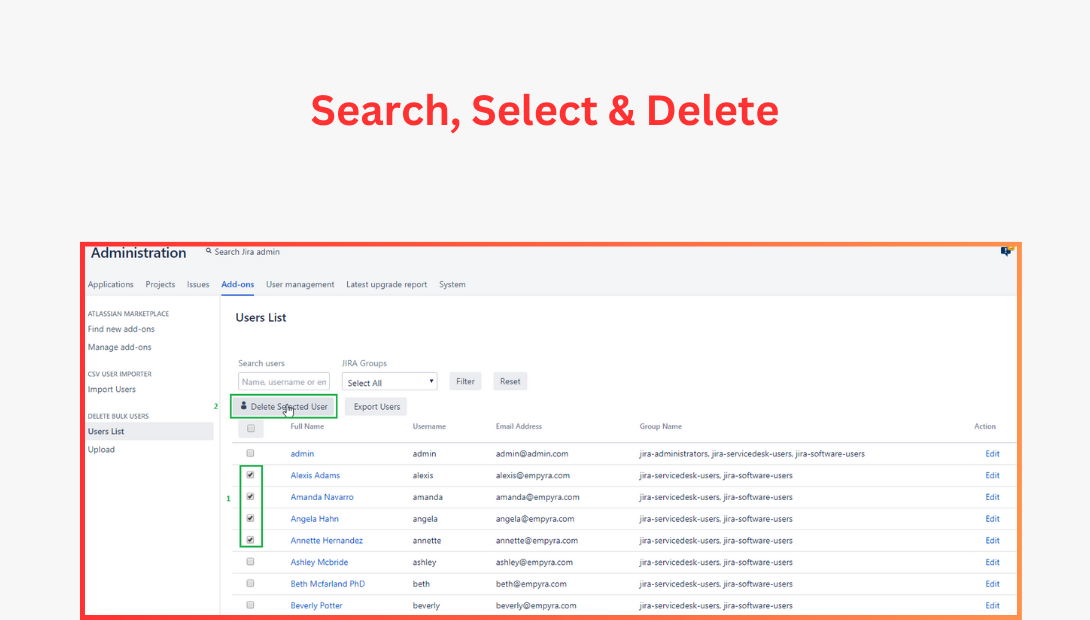The image size is (1090, 620).
Task: Click the Administration heading
Action: pos(138,253)
